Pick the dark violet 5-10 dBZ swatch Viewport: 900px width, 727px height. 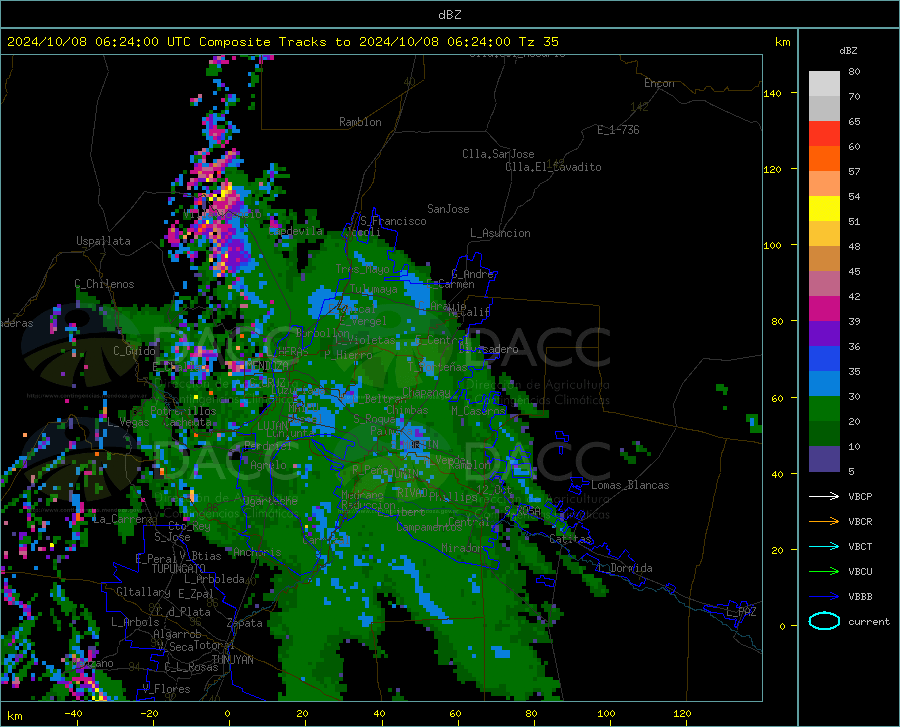[824, 459]
